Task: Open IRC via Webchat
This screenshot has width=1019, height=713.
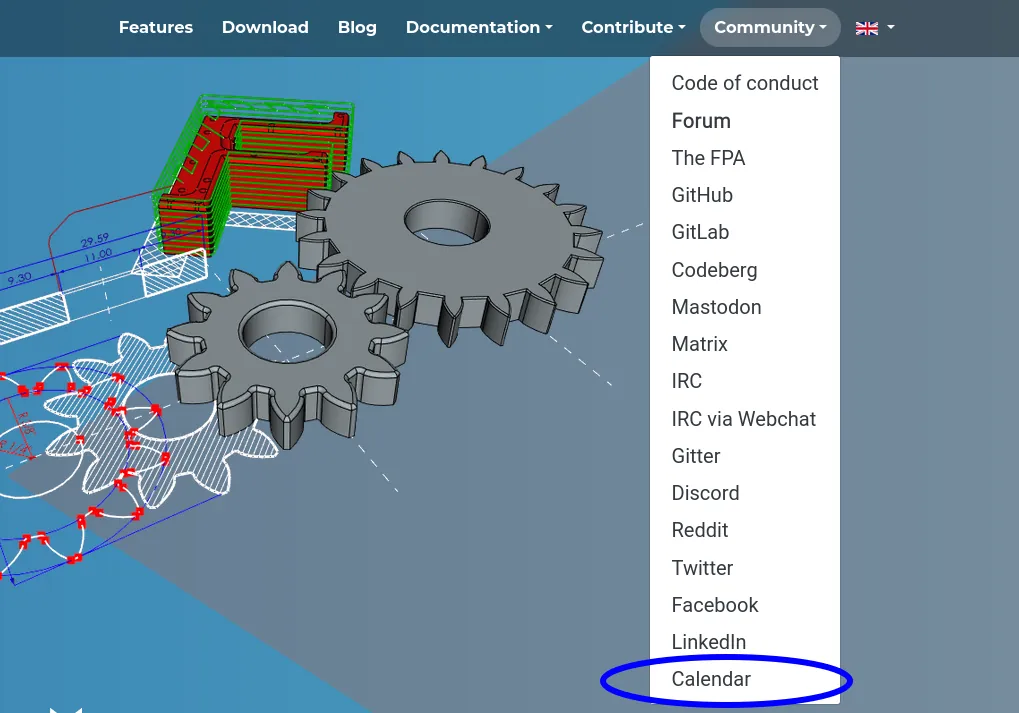Action: coord(743,419)
